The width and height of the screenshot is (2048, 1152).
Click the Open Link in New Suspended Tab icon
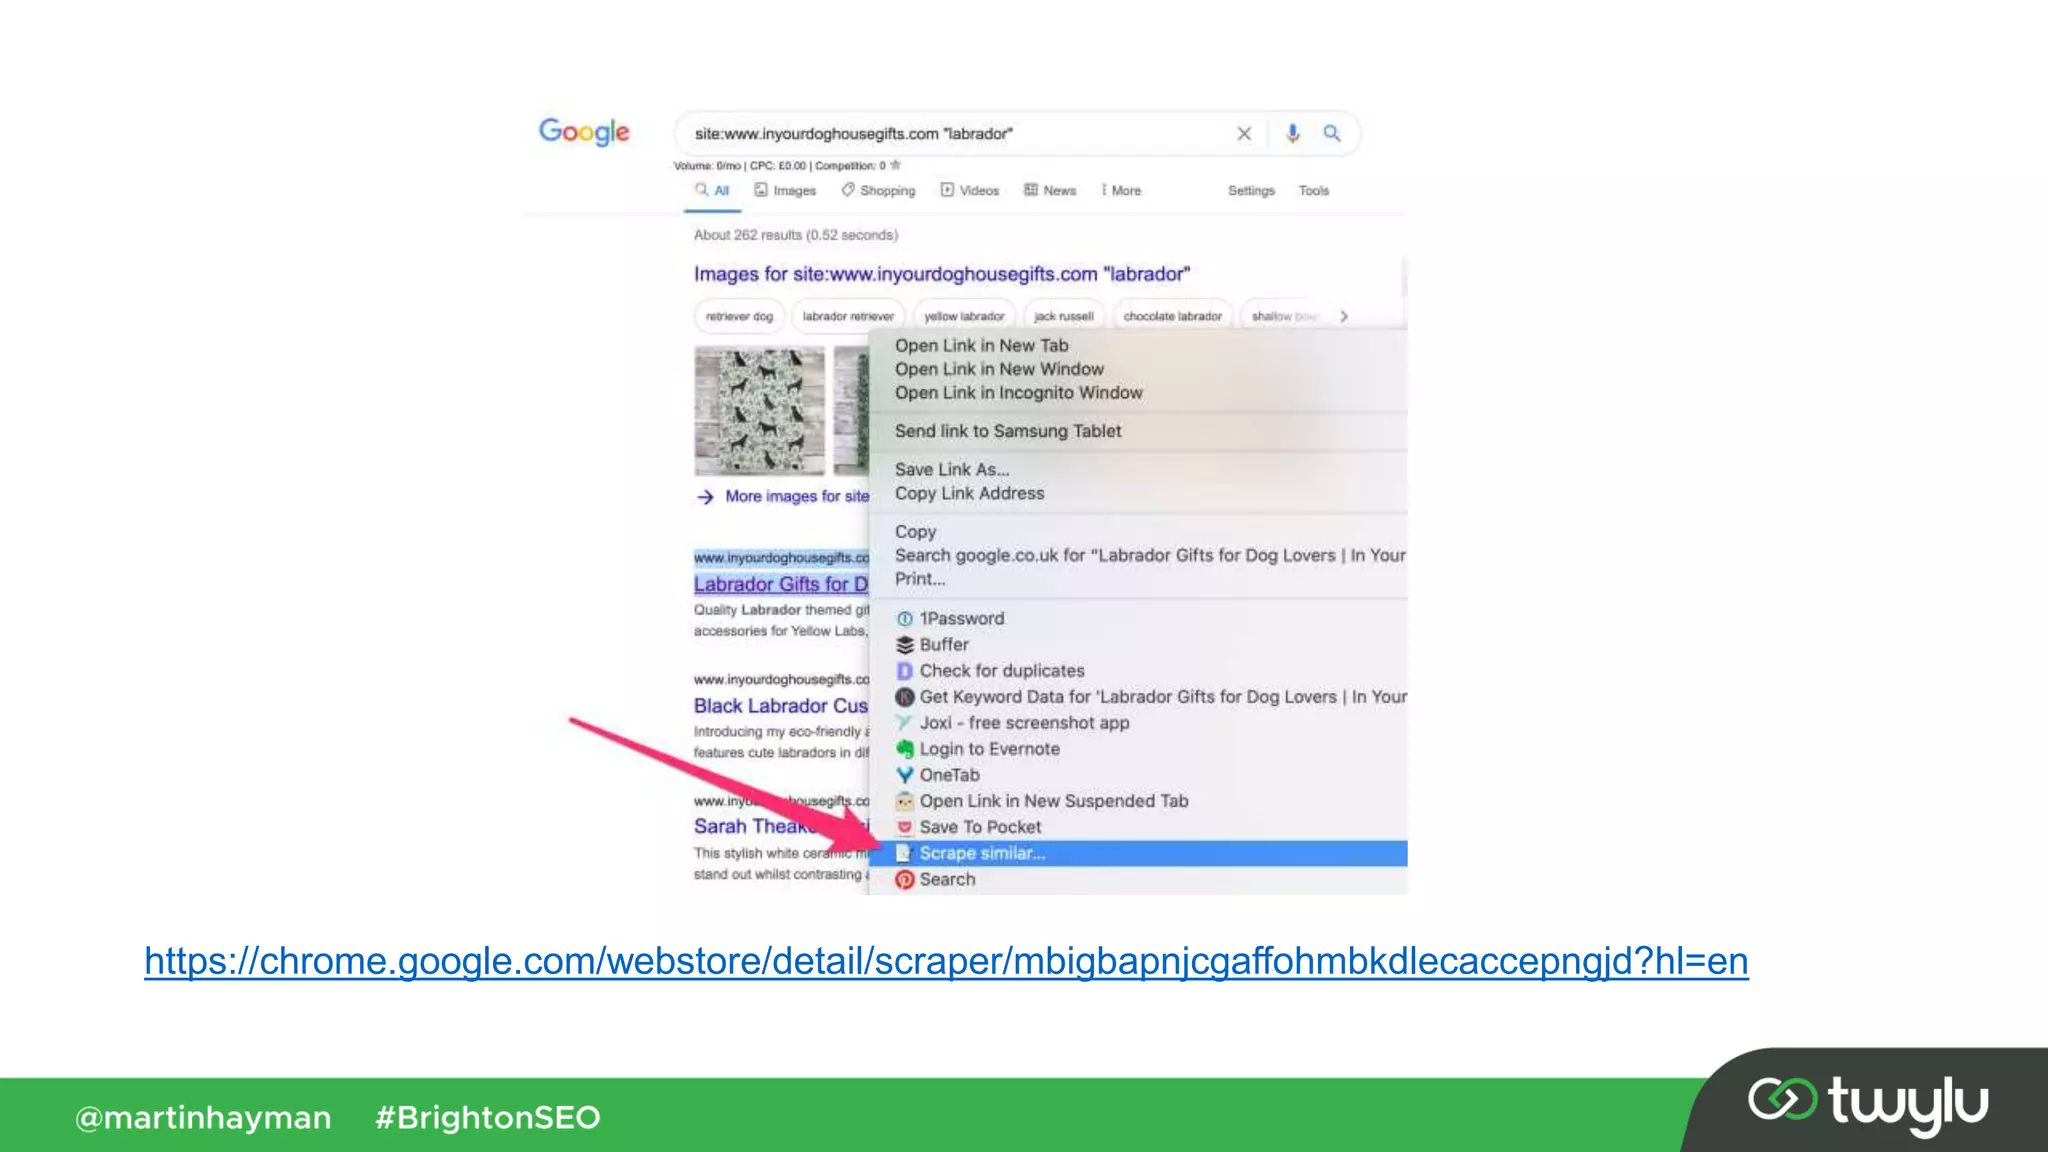pyautogui.click(x=905, y=801)
